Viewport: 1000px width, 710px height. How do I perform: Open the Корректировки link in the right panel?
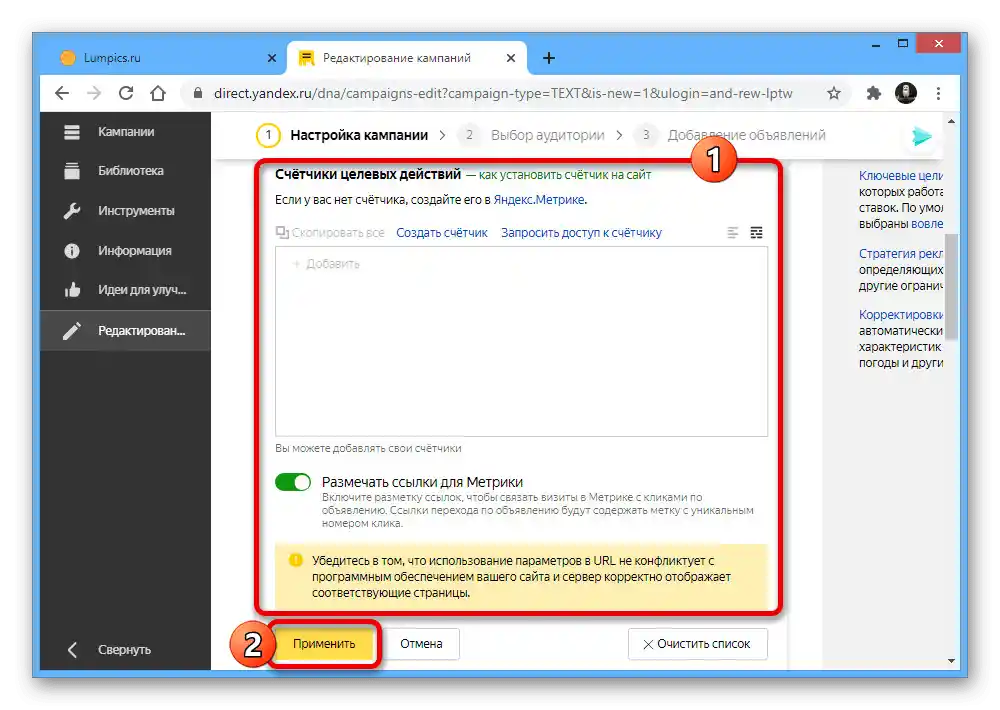click(901, 314)
